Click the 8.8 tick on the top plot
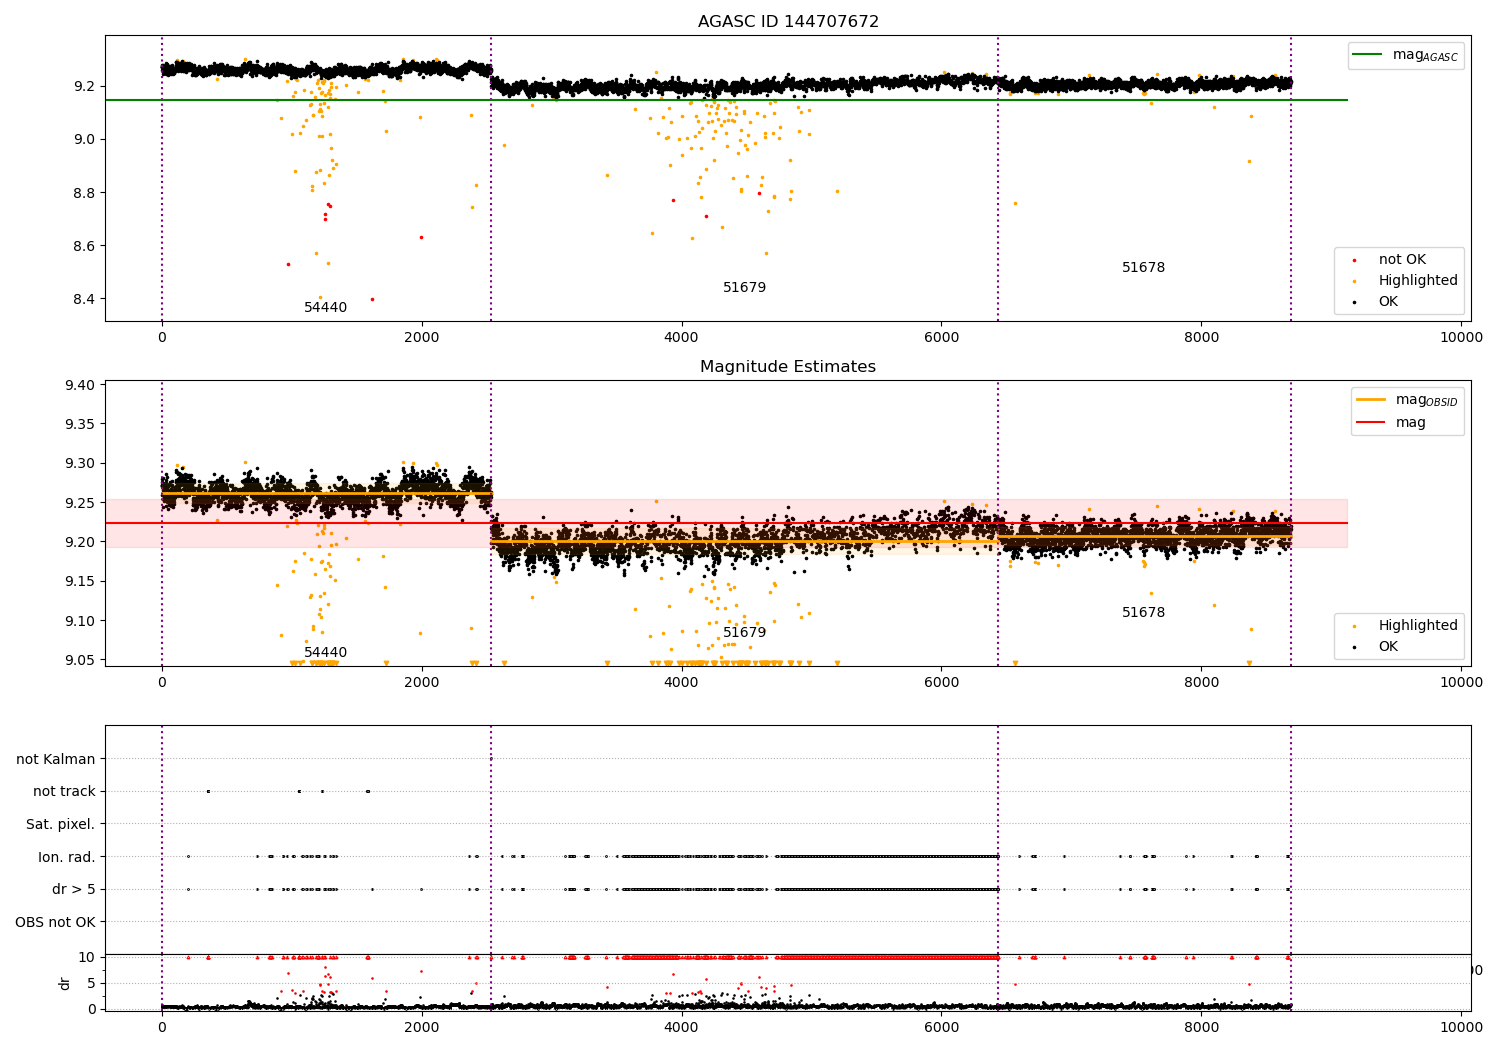1500x1050 pixels. tap(86, 193)
